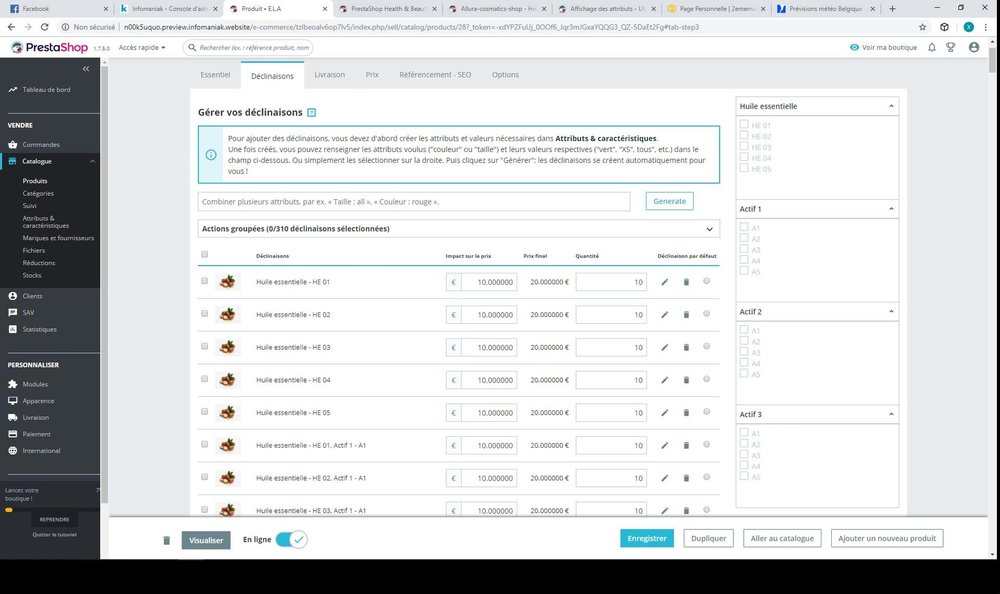Image resolution: width=1000 pixels, height=594 pixels.
Task: Collapse the Catalogue sidebar menu
Action: pyautogui.click(x=92, y=161)
